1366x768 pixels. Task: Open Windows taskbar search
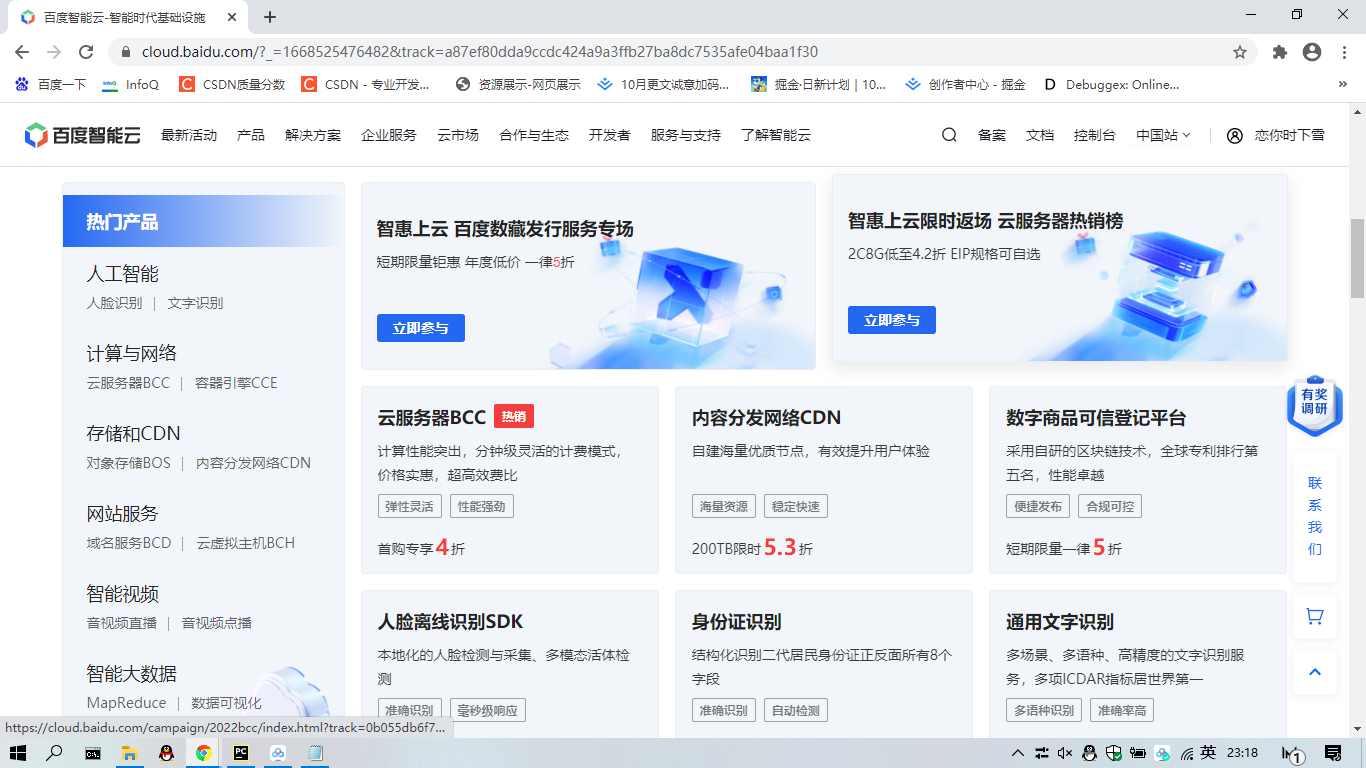[x=54, y=753]
